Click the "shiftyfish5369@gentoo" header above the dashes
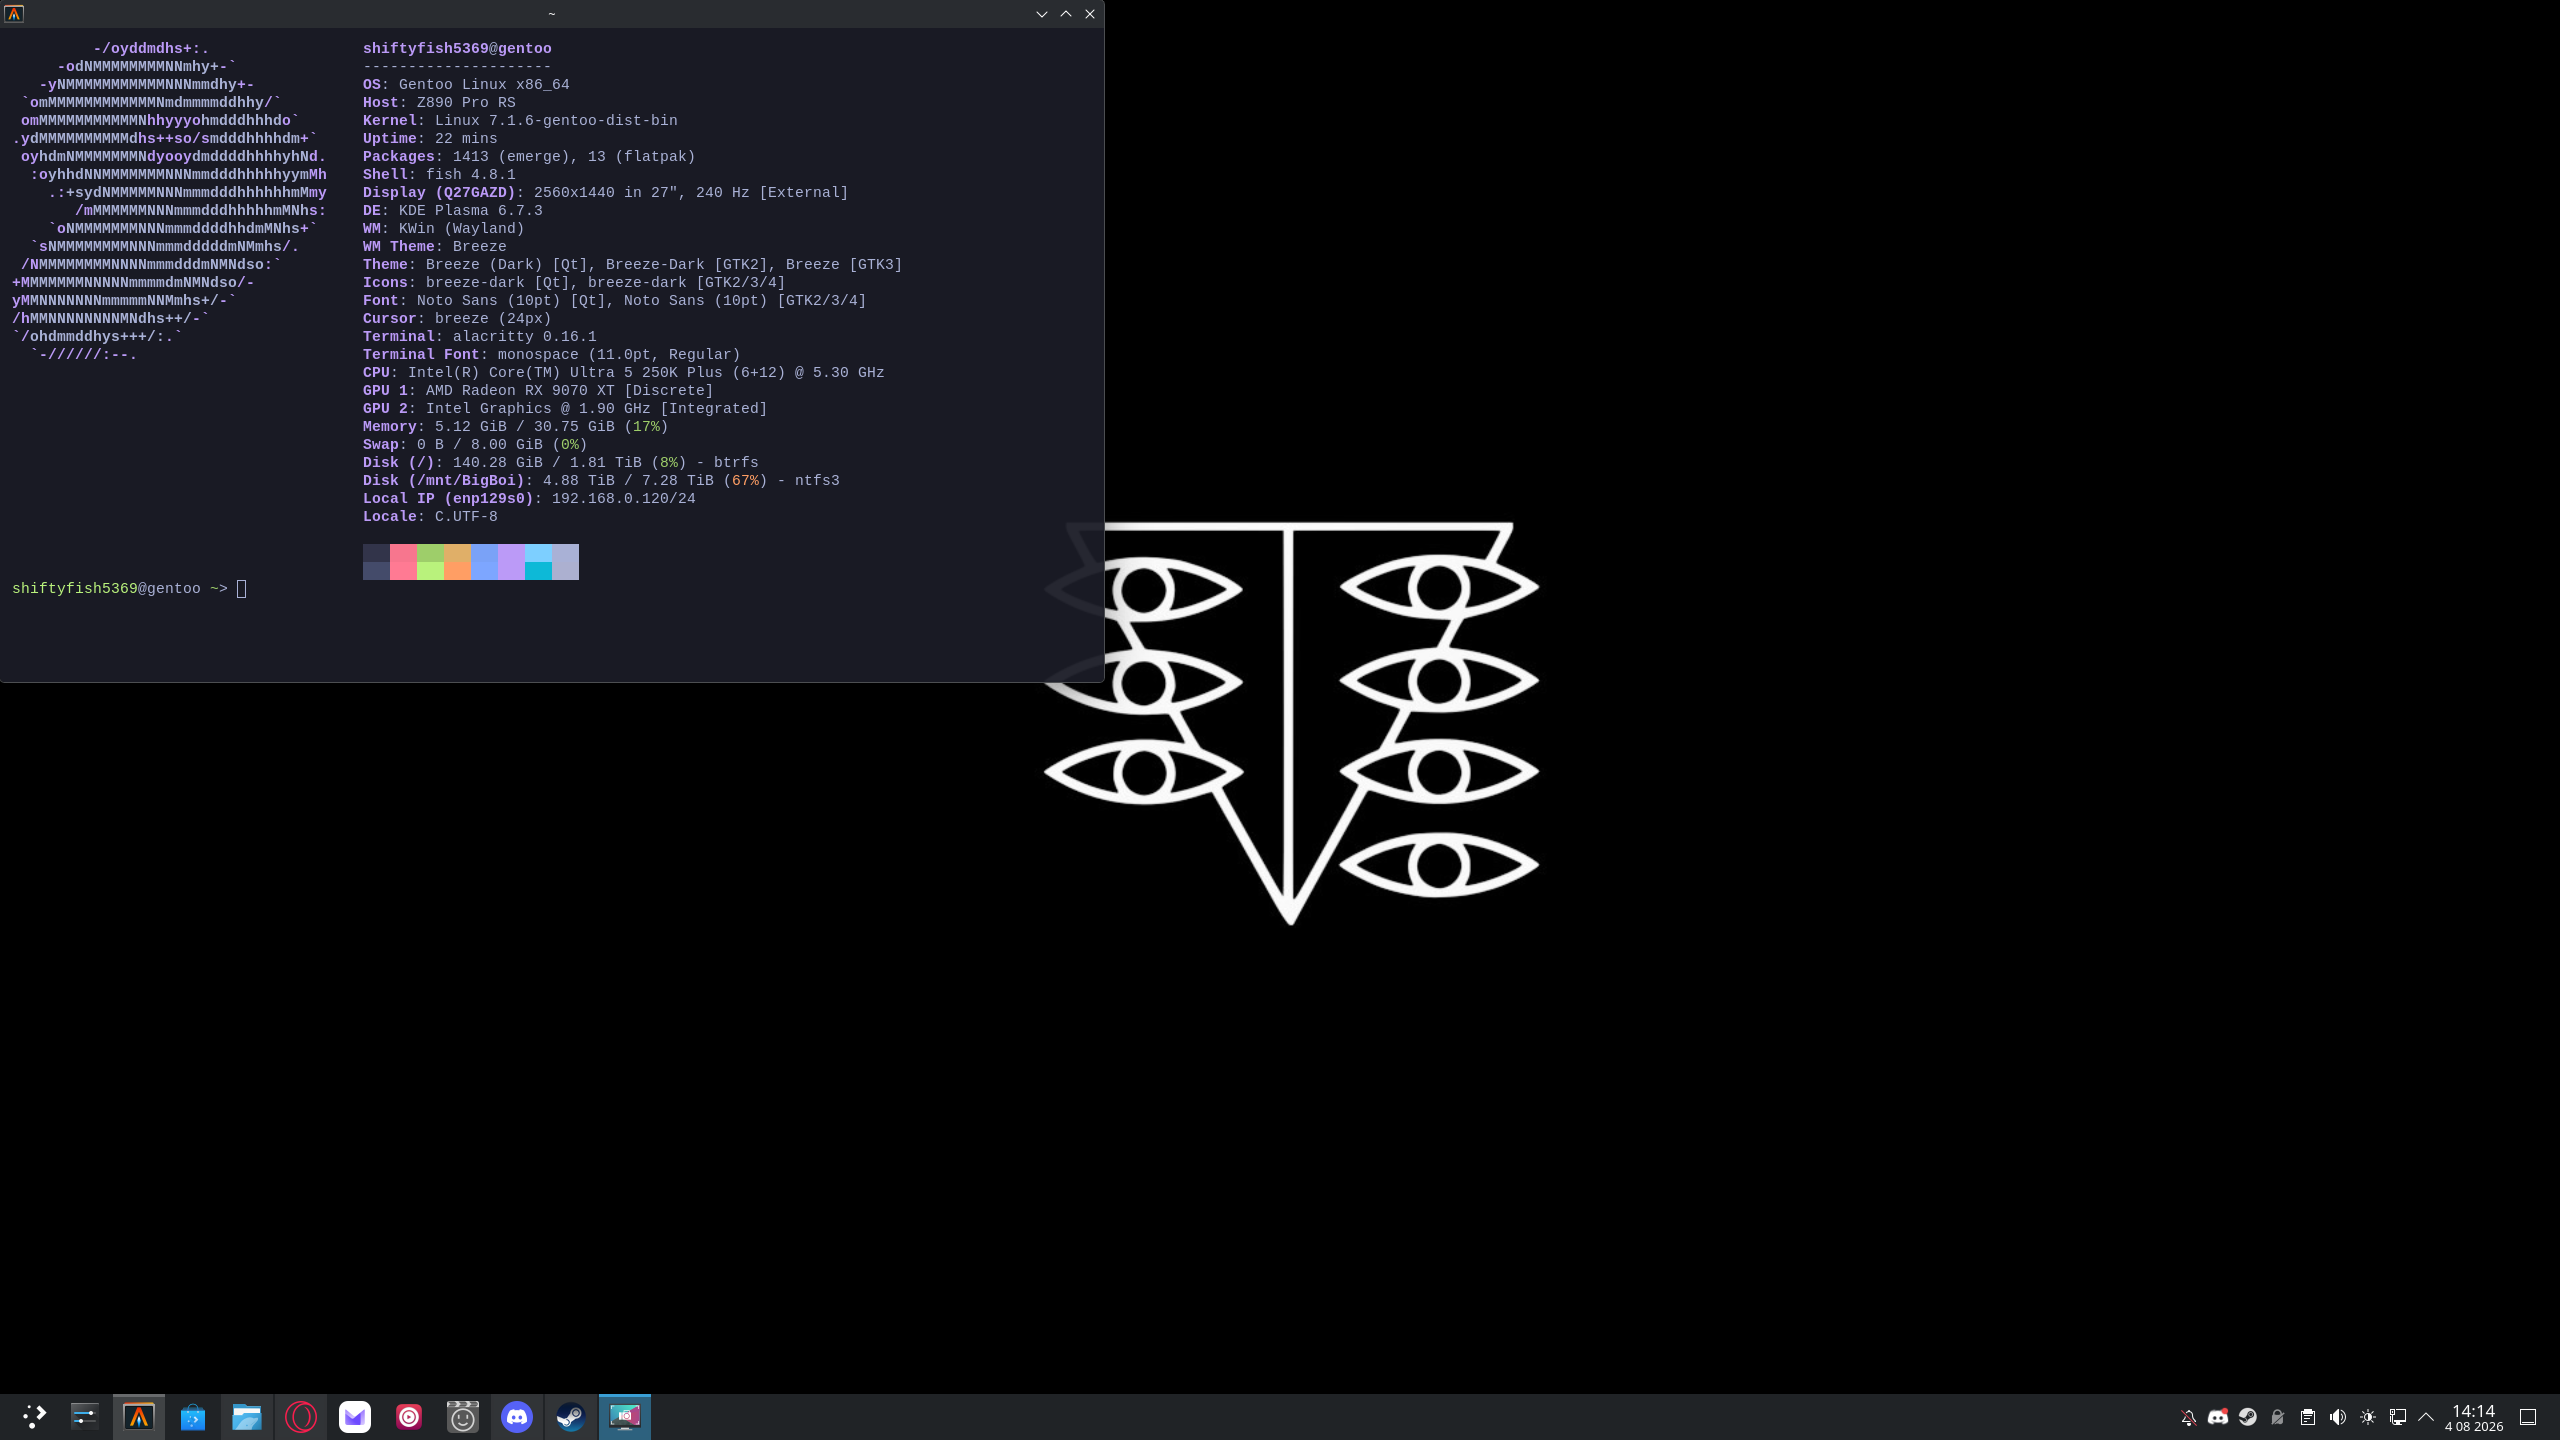This screenshot has width=2560, height=1440. click(457, 49)
